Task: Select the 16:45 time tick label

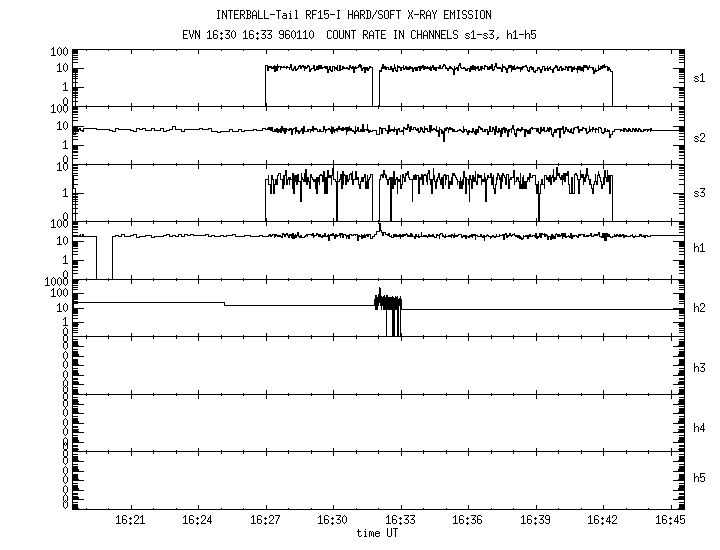Action: (x=669, y=520)
